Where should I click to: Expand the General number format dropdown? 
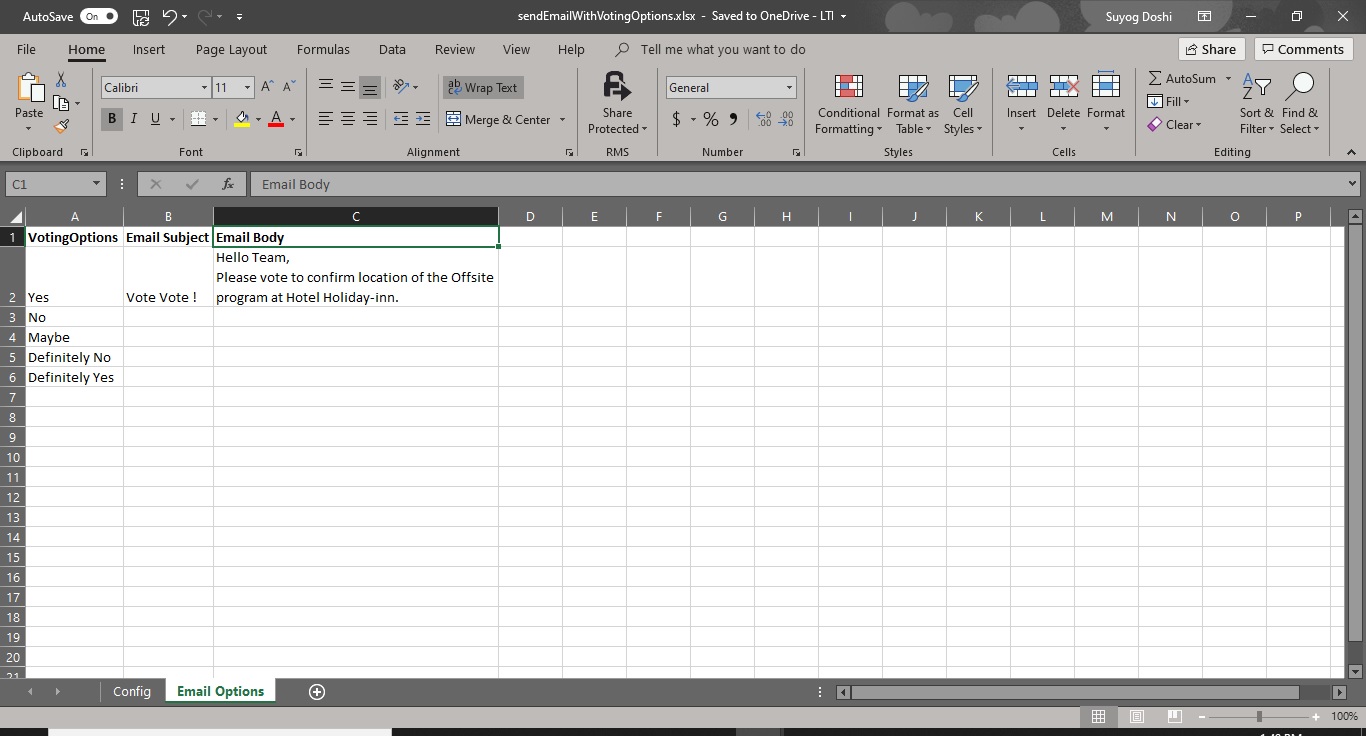point(789,88)
